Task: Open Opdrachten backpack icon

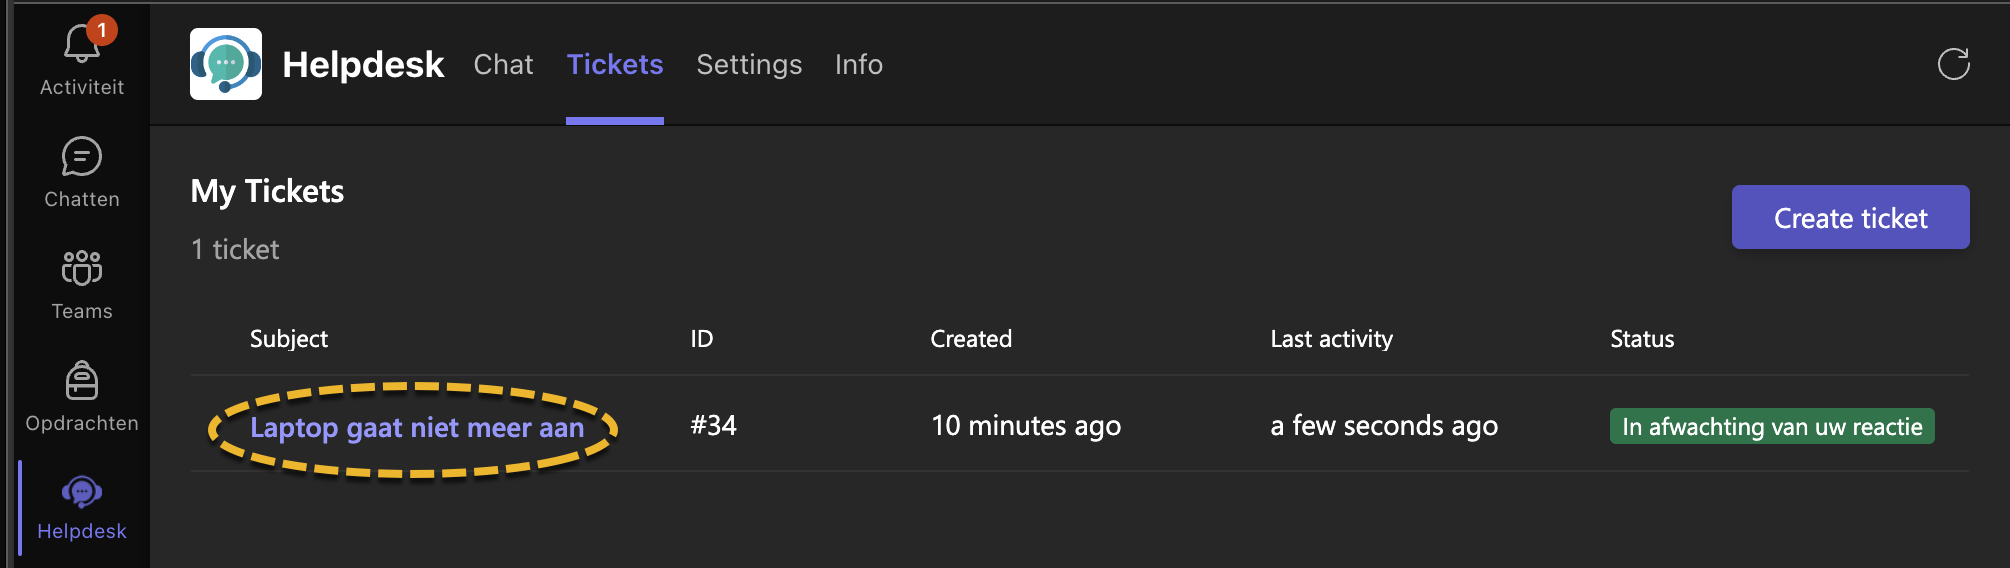Action: click(82, 381)
